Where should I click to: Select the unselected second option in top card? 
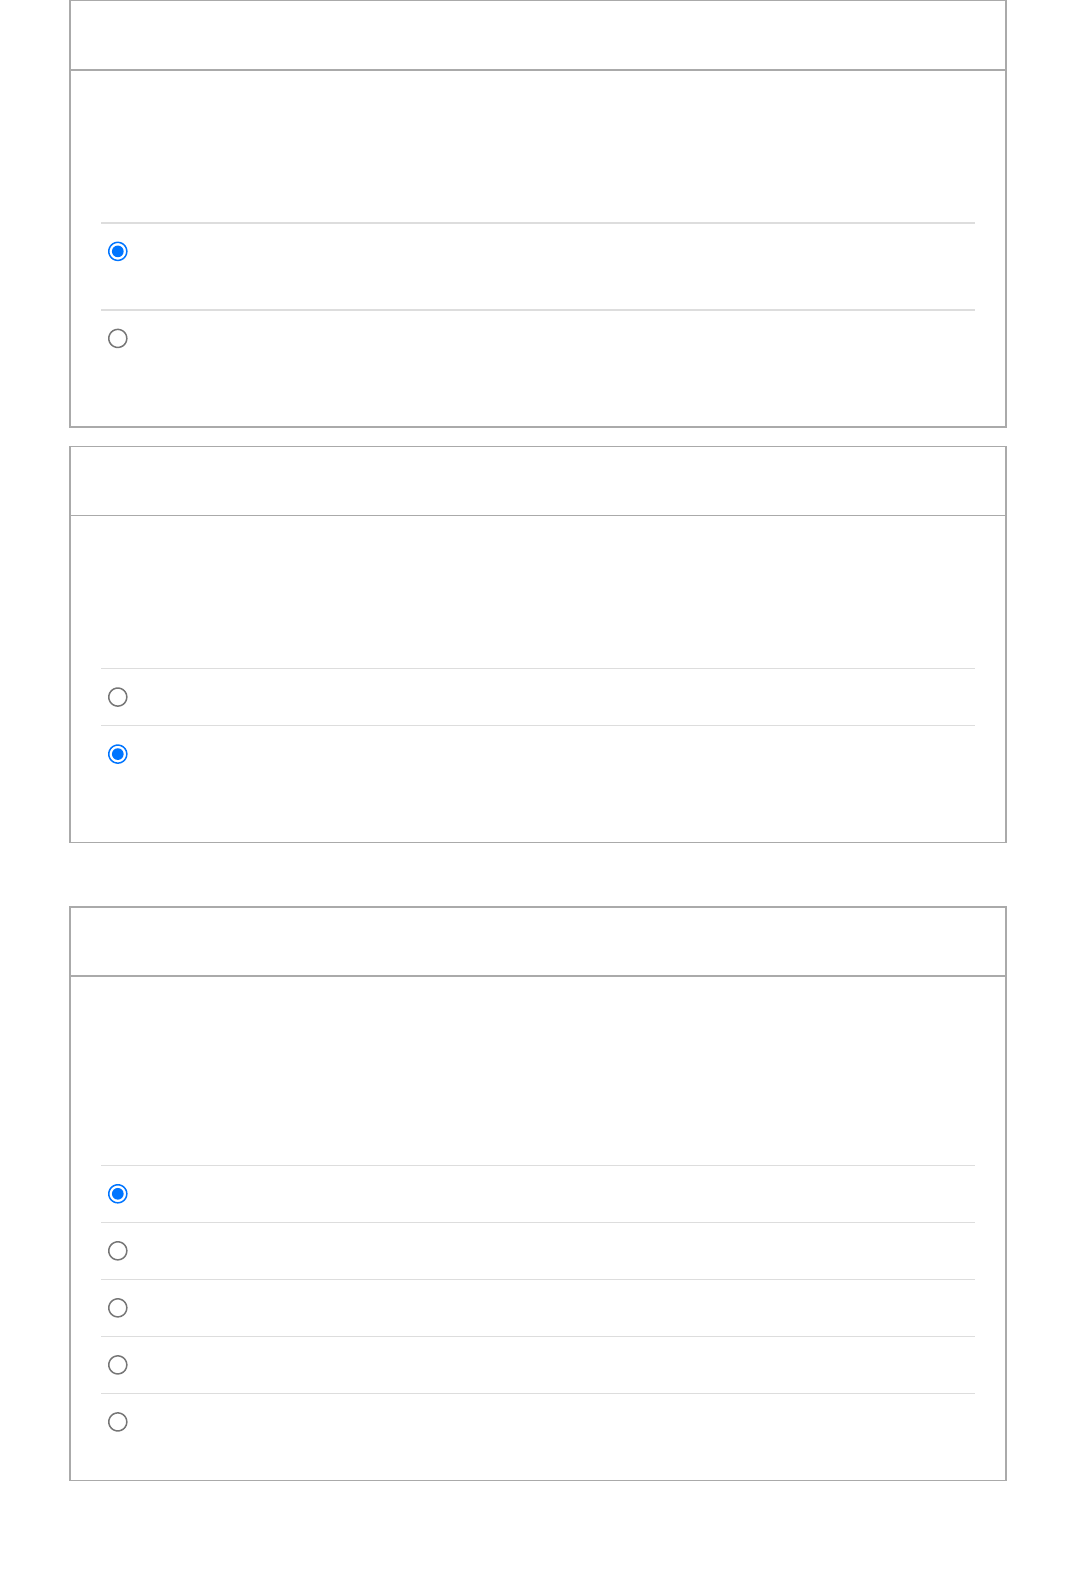point(118,338)
